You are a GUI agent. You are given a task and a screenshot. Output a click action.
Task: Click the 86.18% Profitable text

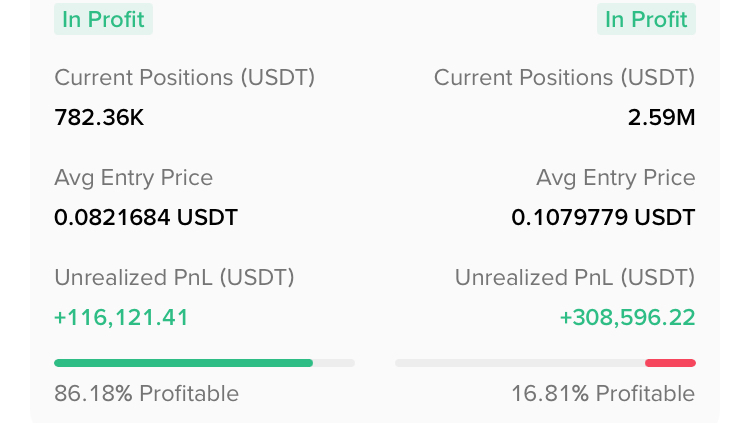coord(146,394)
